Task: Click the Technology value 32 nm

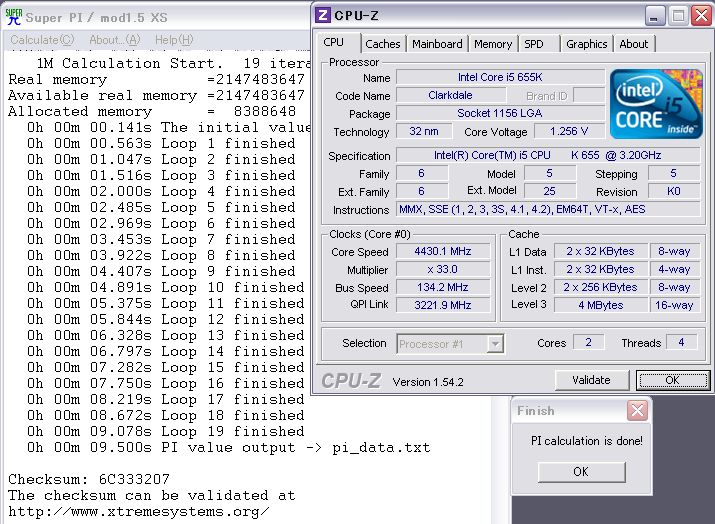Action: click(x=424, y=131)
